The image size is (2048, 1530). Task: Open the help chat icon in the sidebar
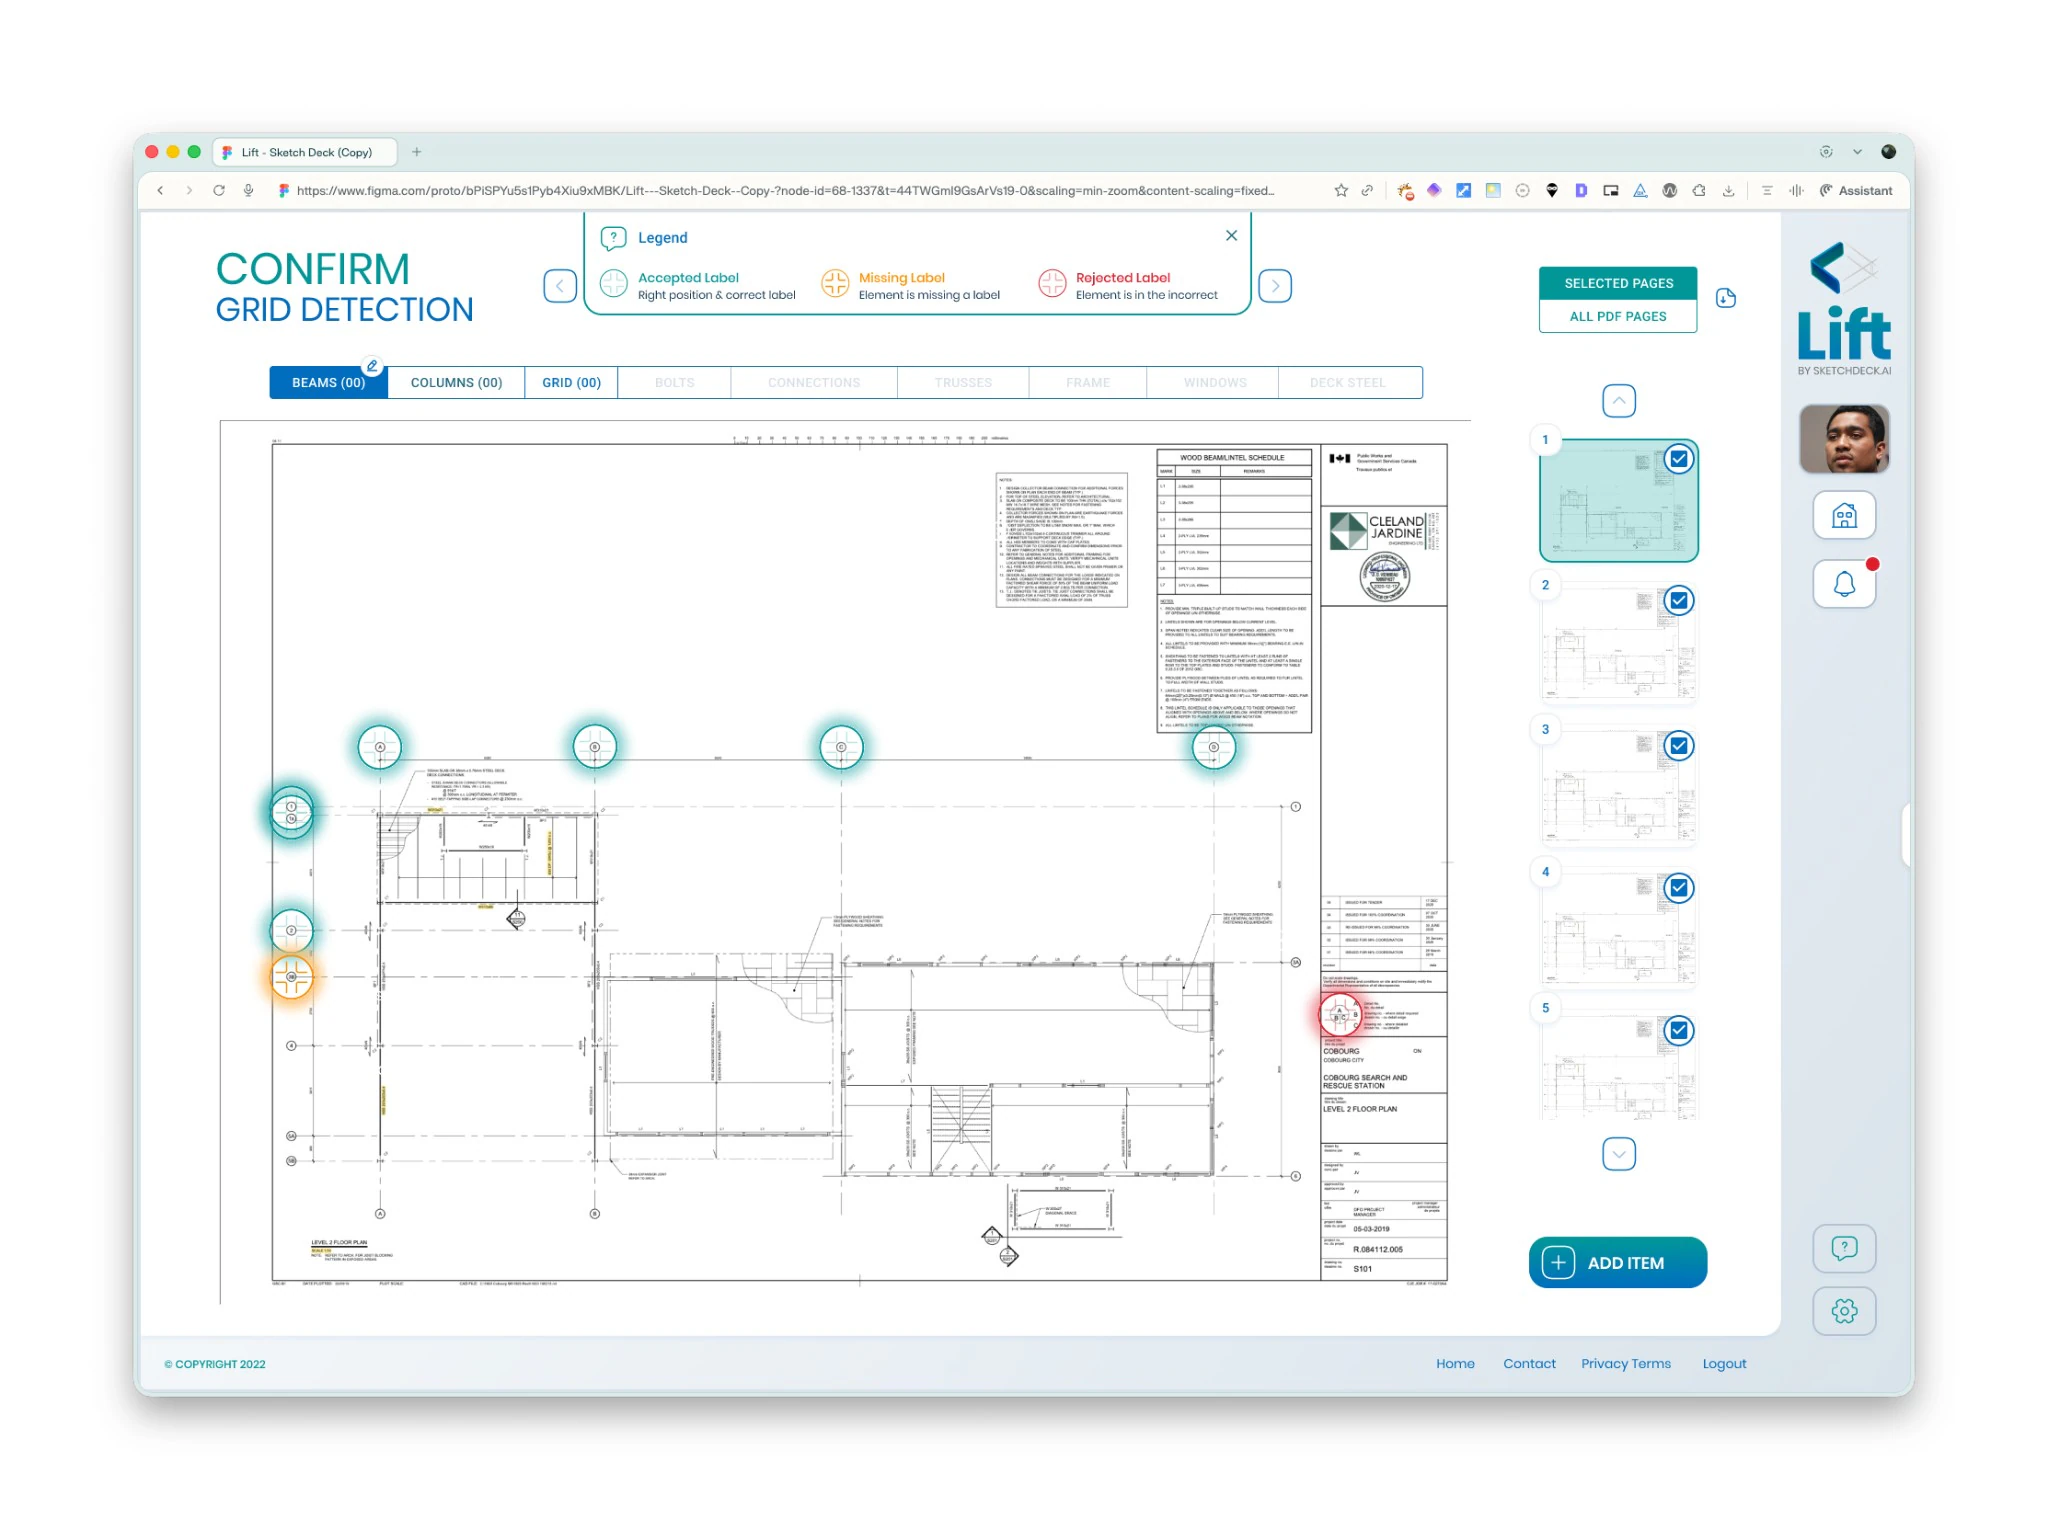pyautogui.click(x=1844, y=1247)
